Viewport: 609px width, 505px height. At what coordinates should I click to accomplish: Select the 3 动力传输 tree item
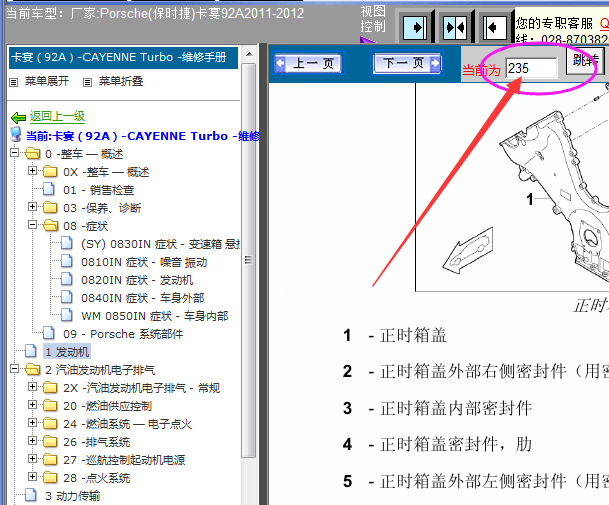[73, 496]
